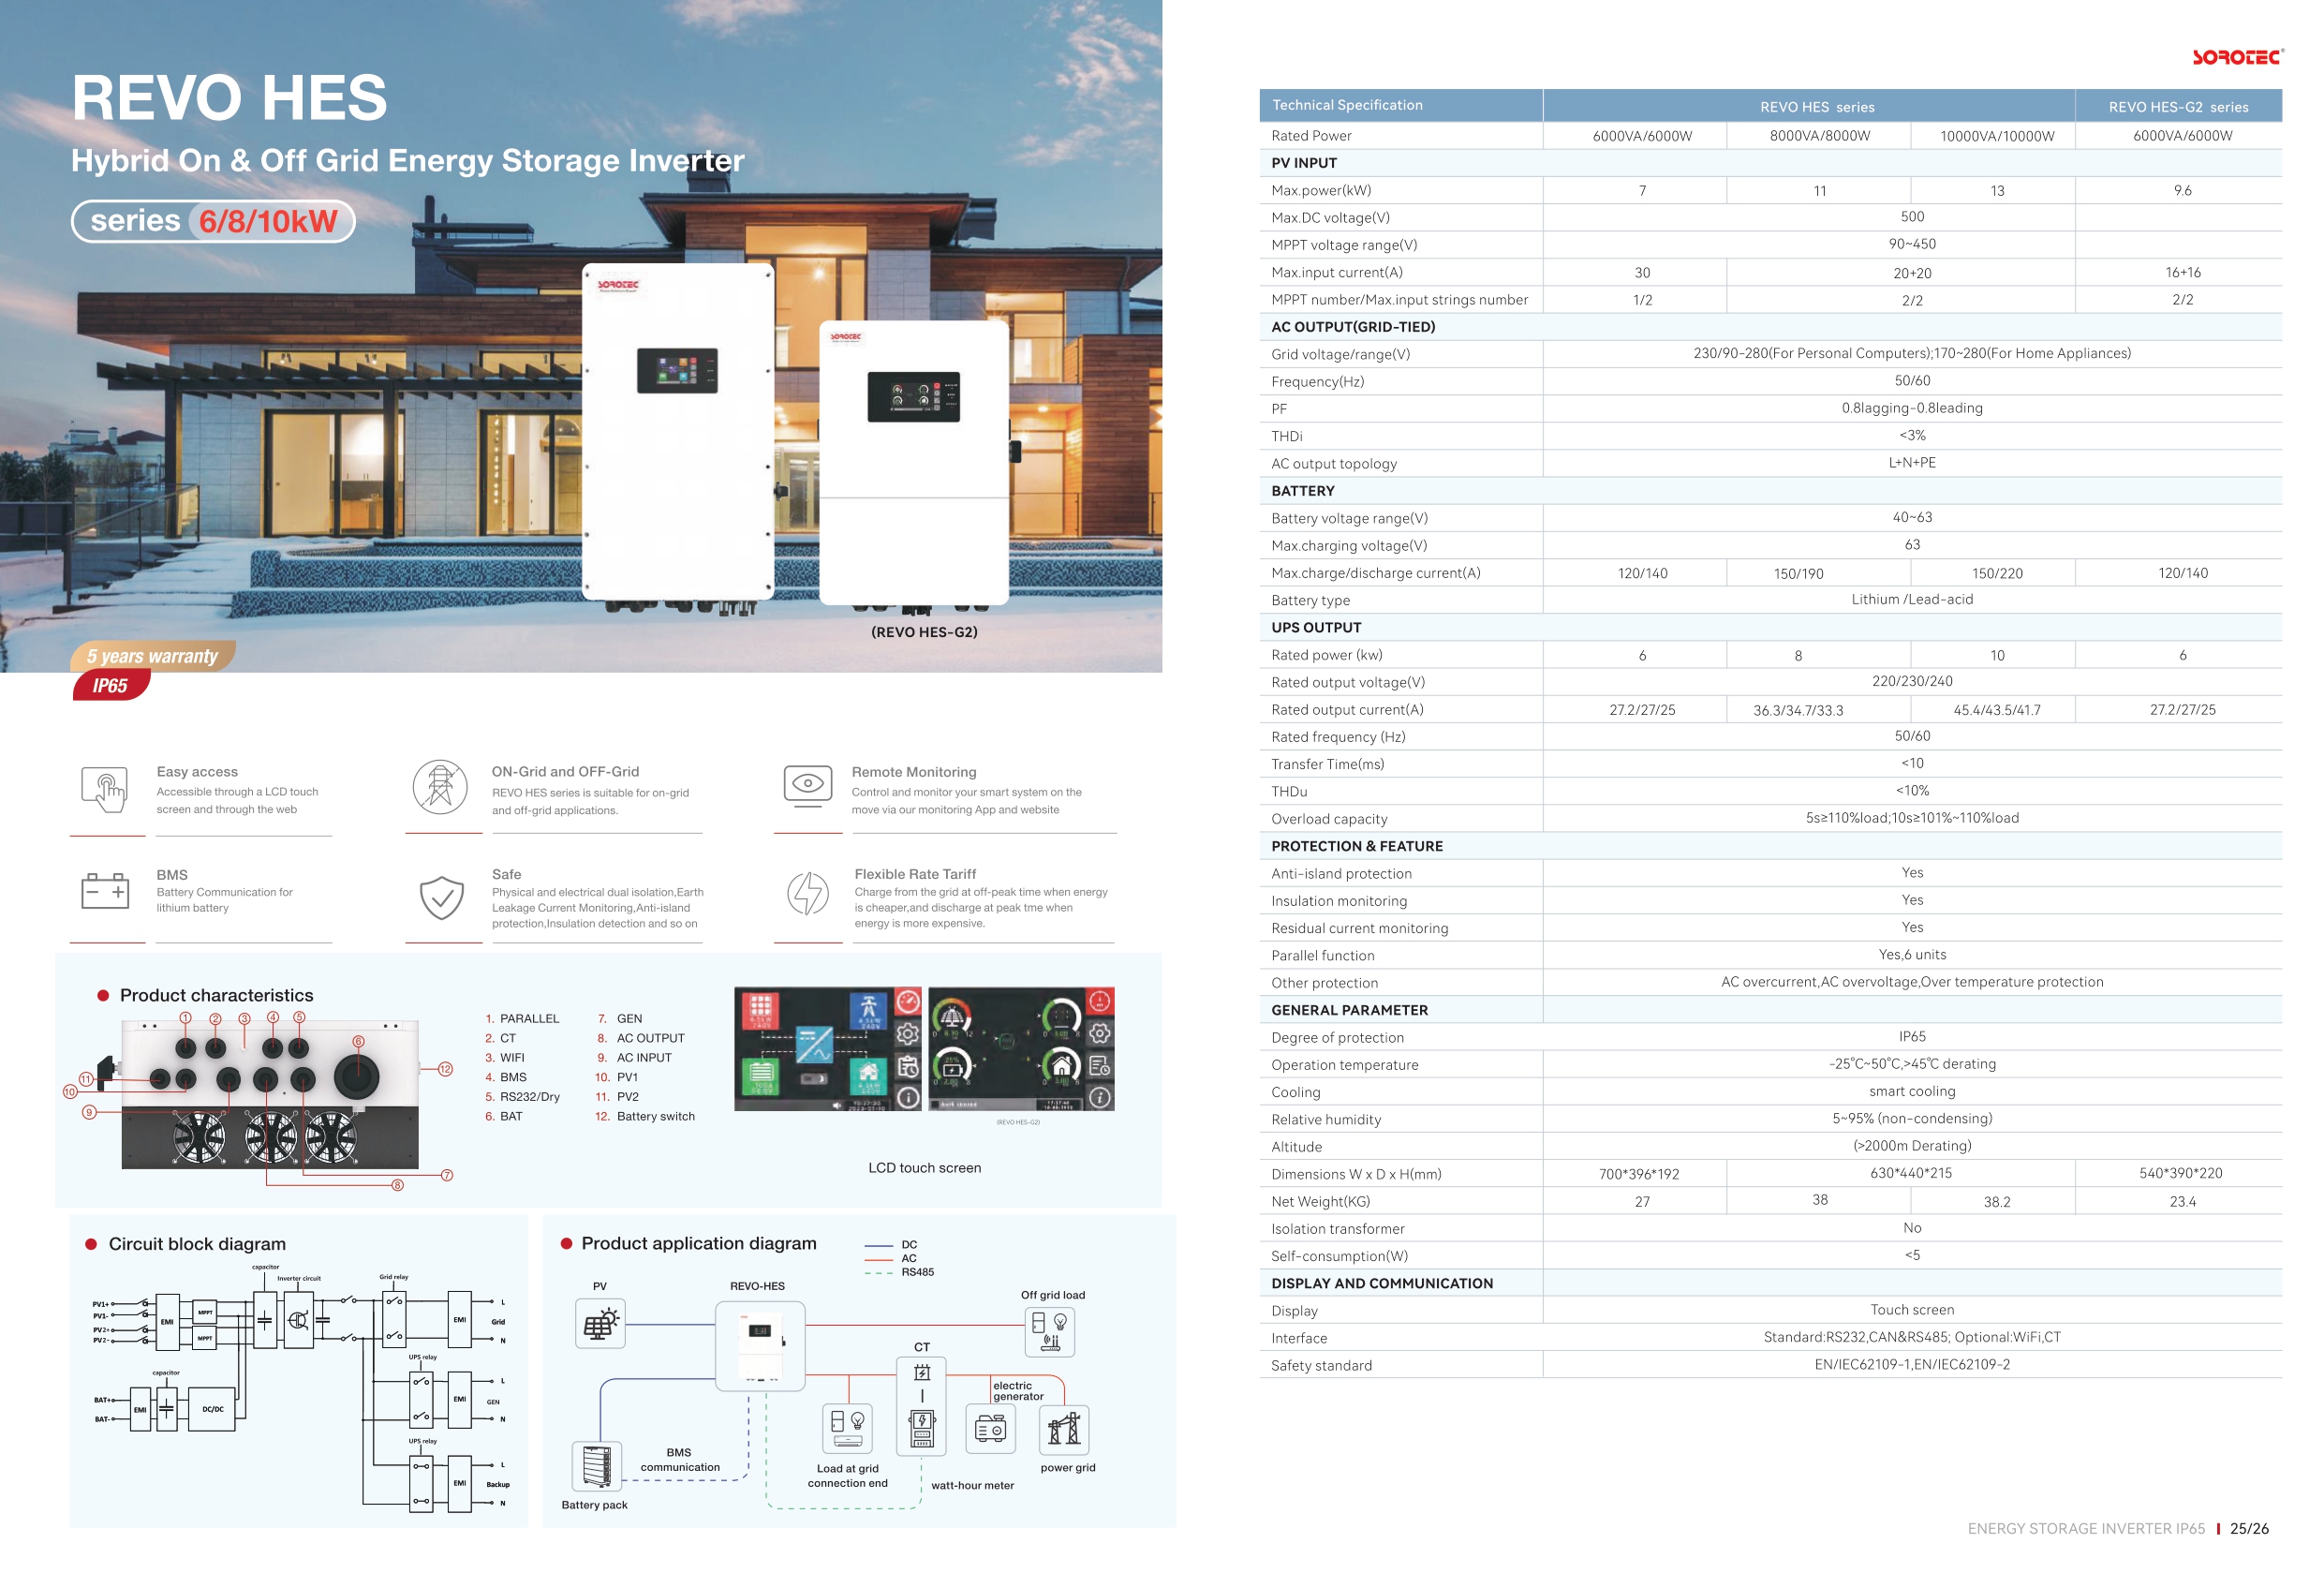Image resolution: width=2324 pixels, height=1573 pixels.
Task: Click the left LCD touch screen image
Action: click(829, 1049)
